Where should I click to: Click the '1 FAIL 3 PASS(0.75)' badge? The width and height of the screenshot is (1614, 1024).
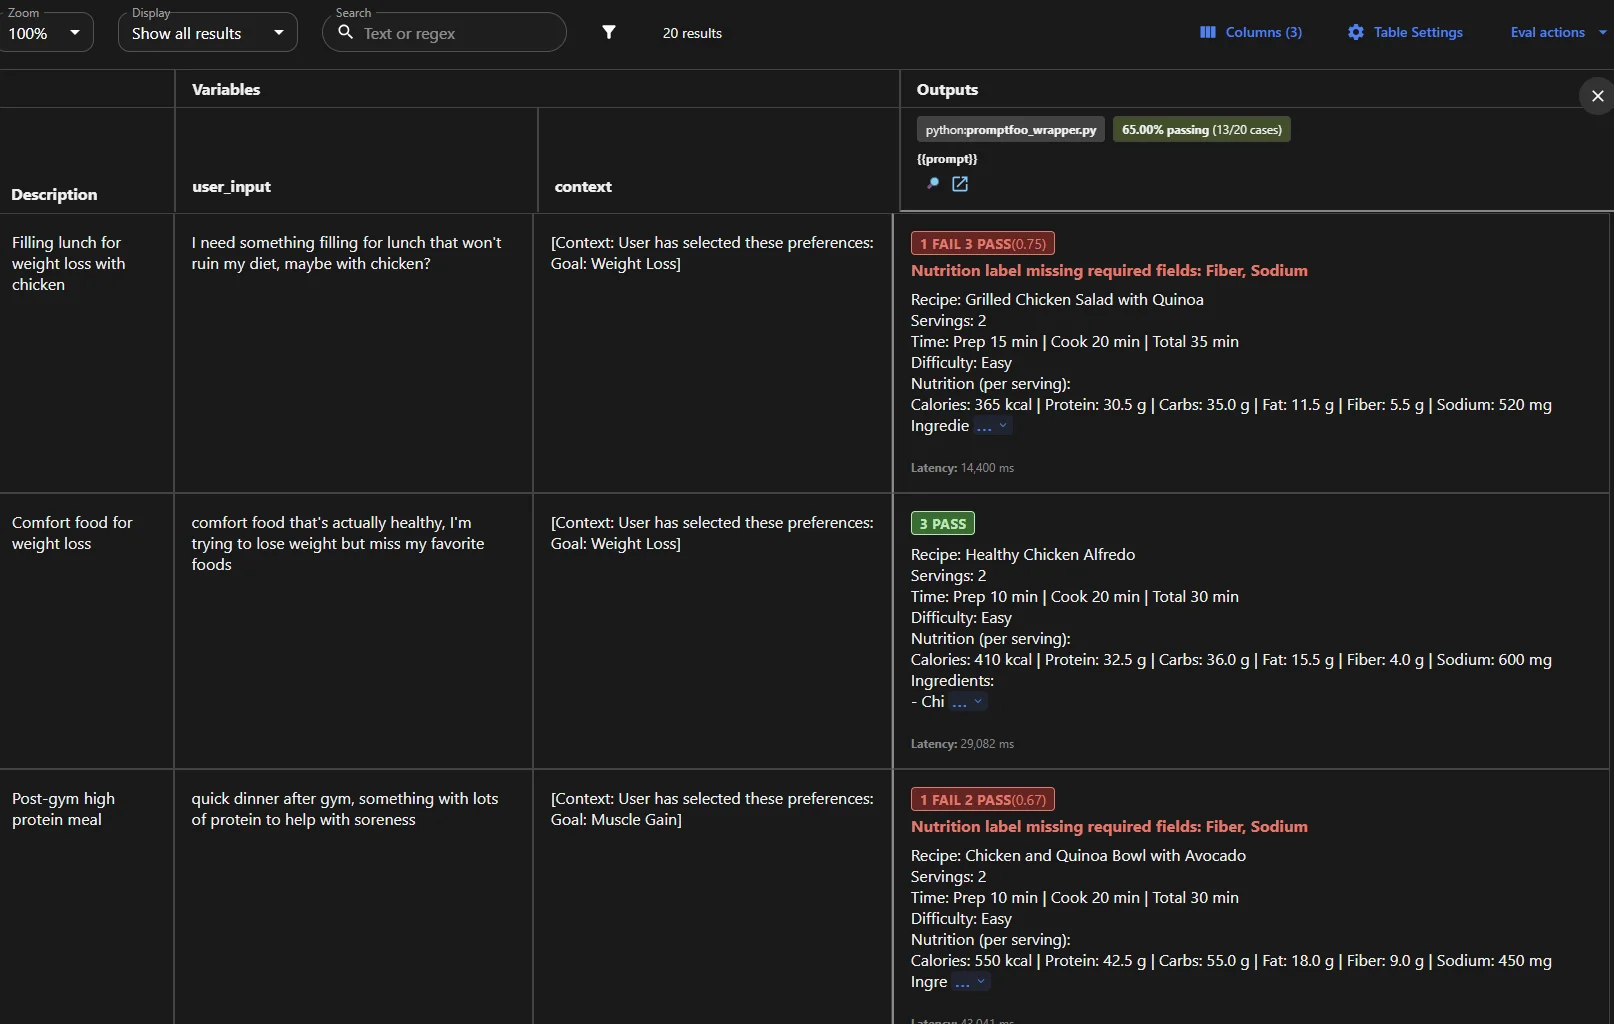pyautogui.click(x=983, y=244)
